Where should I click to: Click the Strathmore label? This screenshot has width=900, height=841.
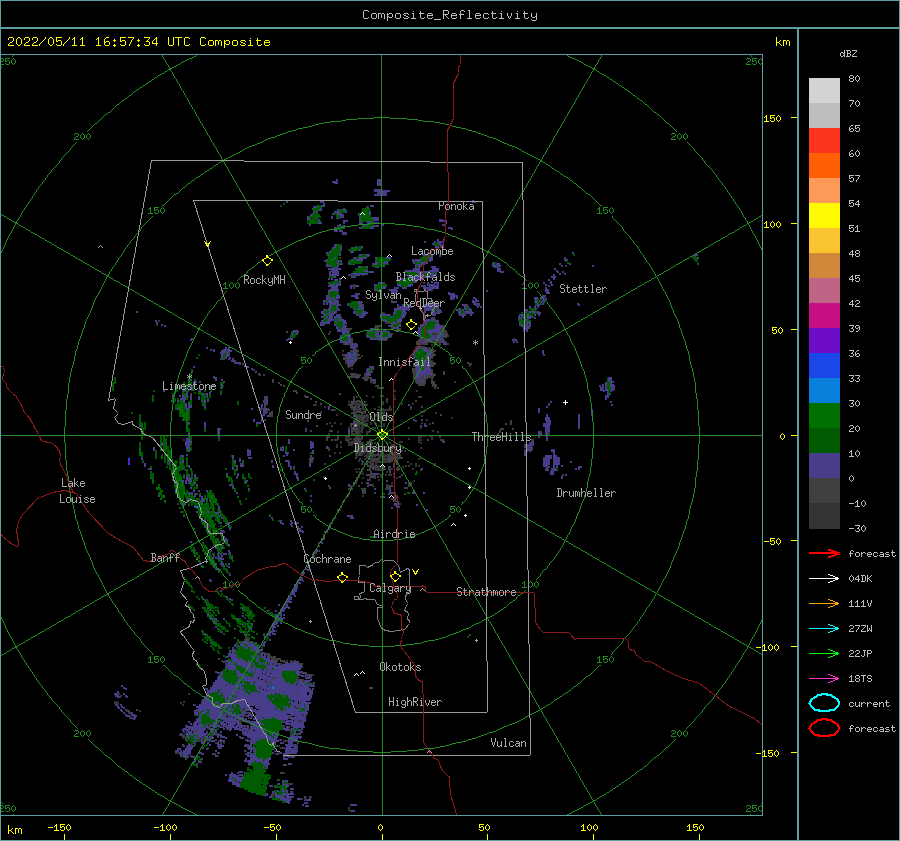tap(486, 592)
